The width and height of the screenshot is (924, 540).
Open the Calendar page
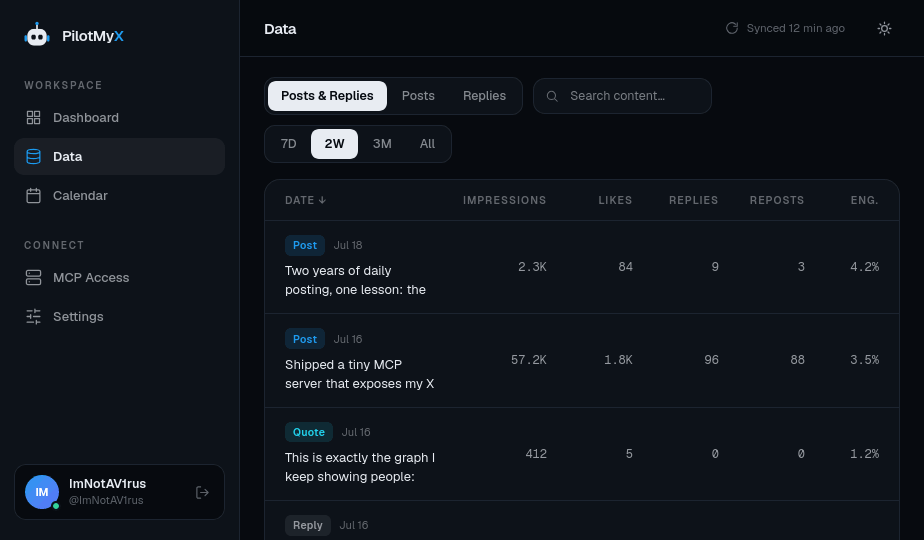pyautogui.click(x=120, y=196)
